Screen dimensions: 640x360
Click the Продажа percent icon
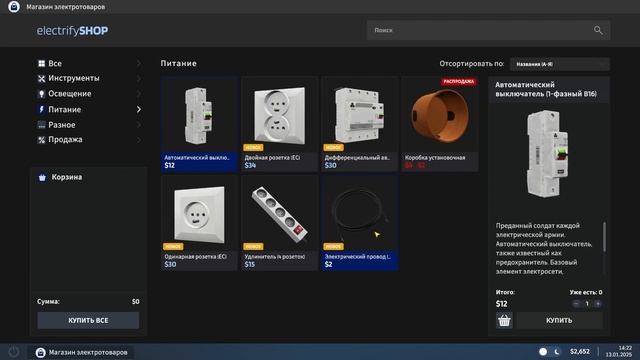point(41,140)
